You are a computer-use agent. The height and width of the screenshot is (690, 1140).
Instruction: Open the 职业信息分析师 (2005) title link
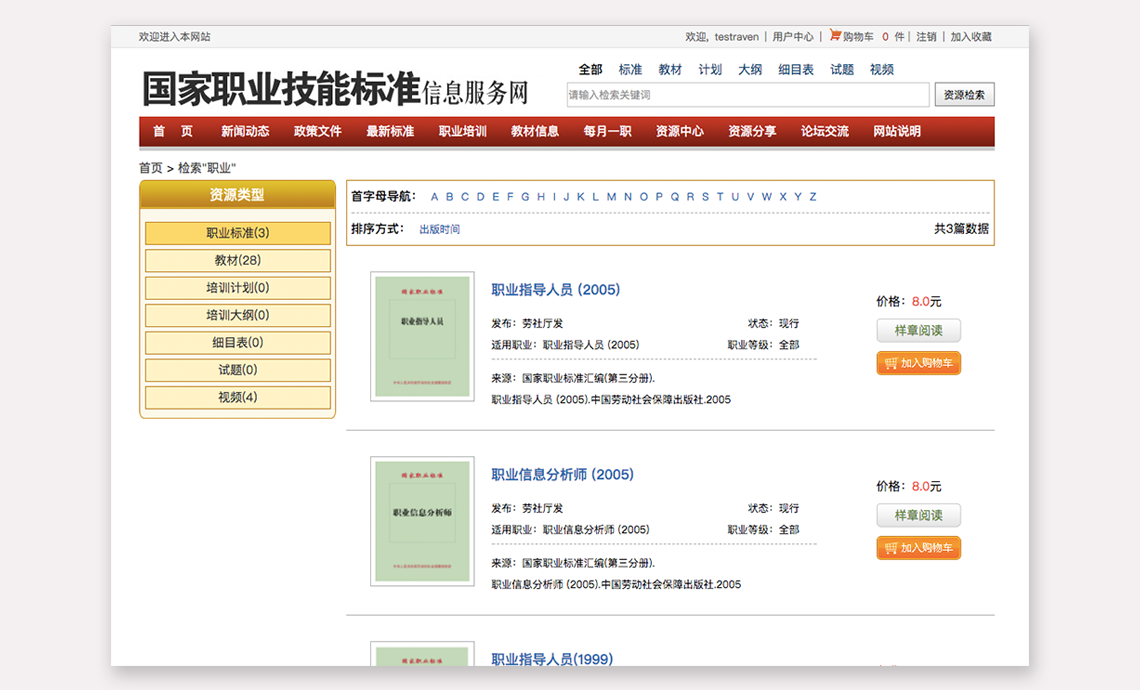[562, 474]
